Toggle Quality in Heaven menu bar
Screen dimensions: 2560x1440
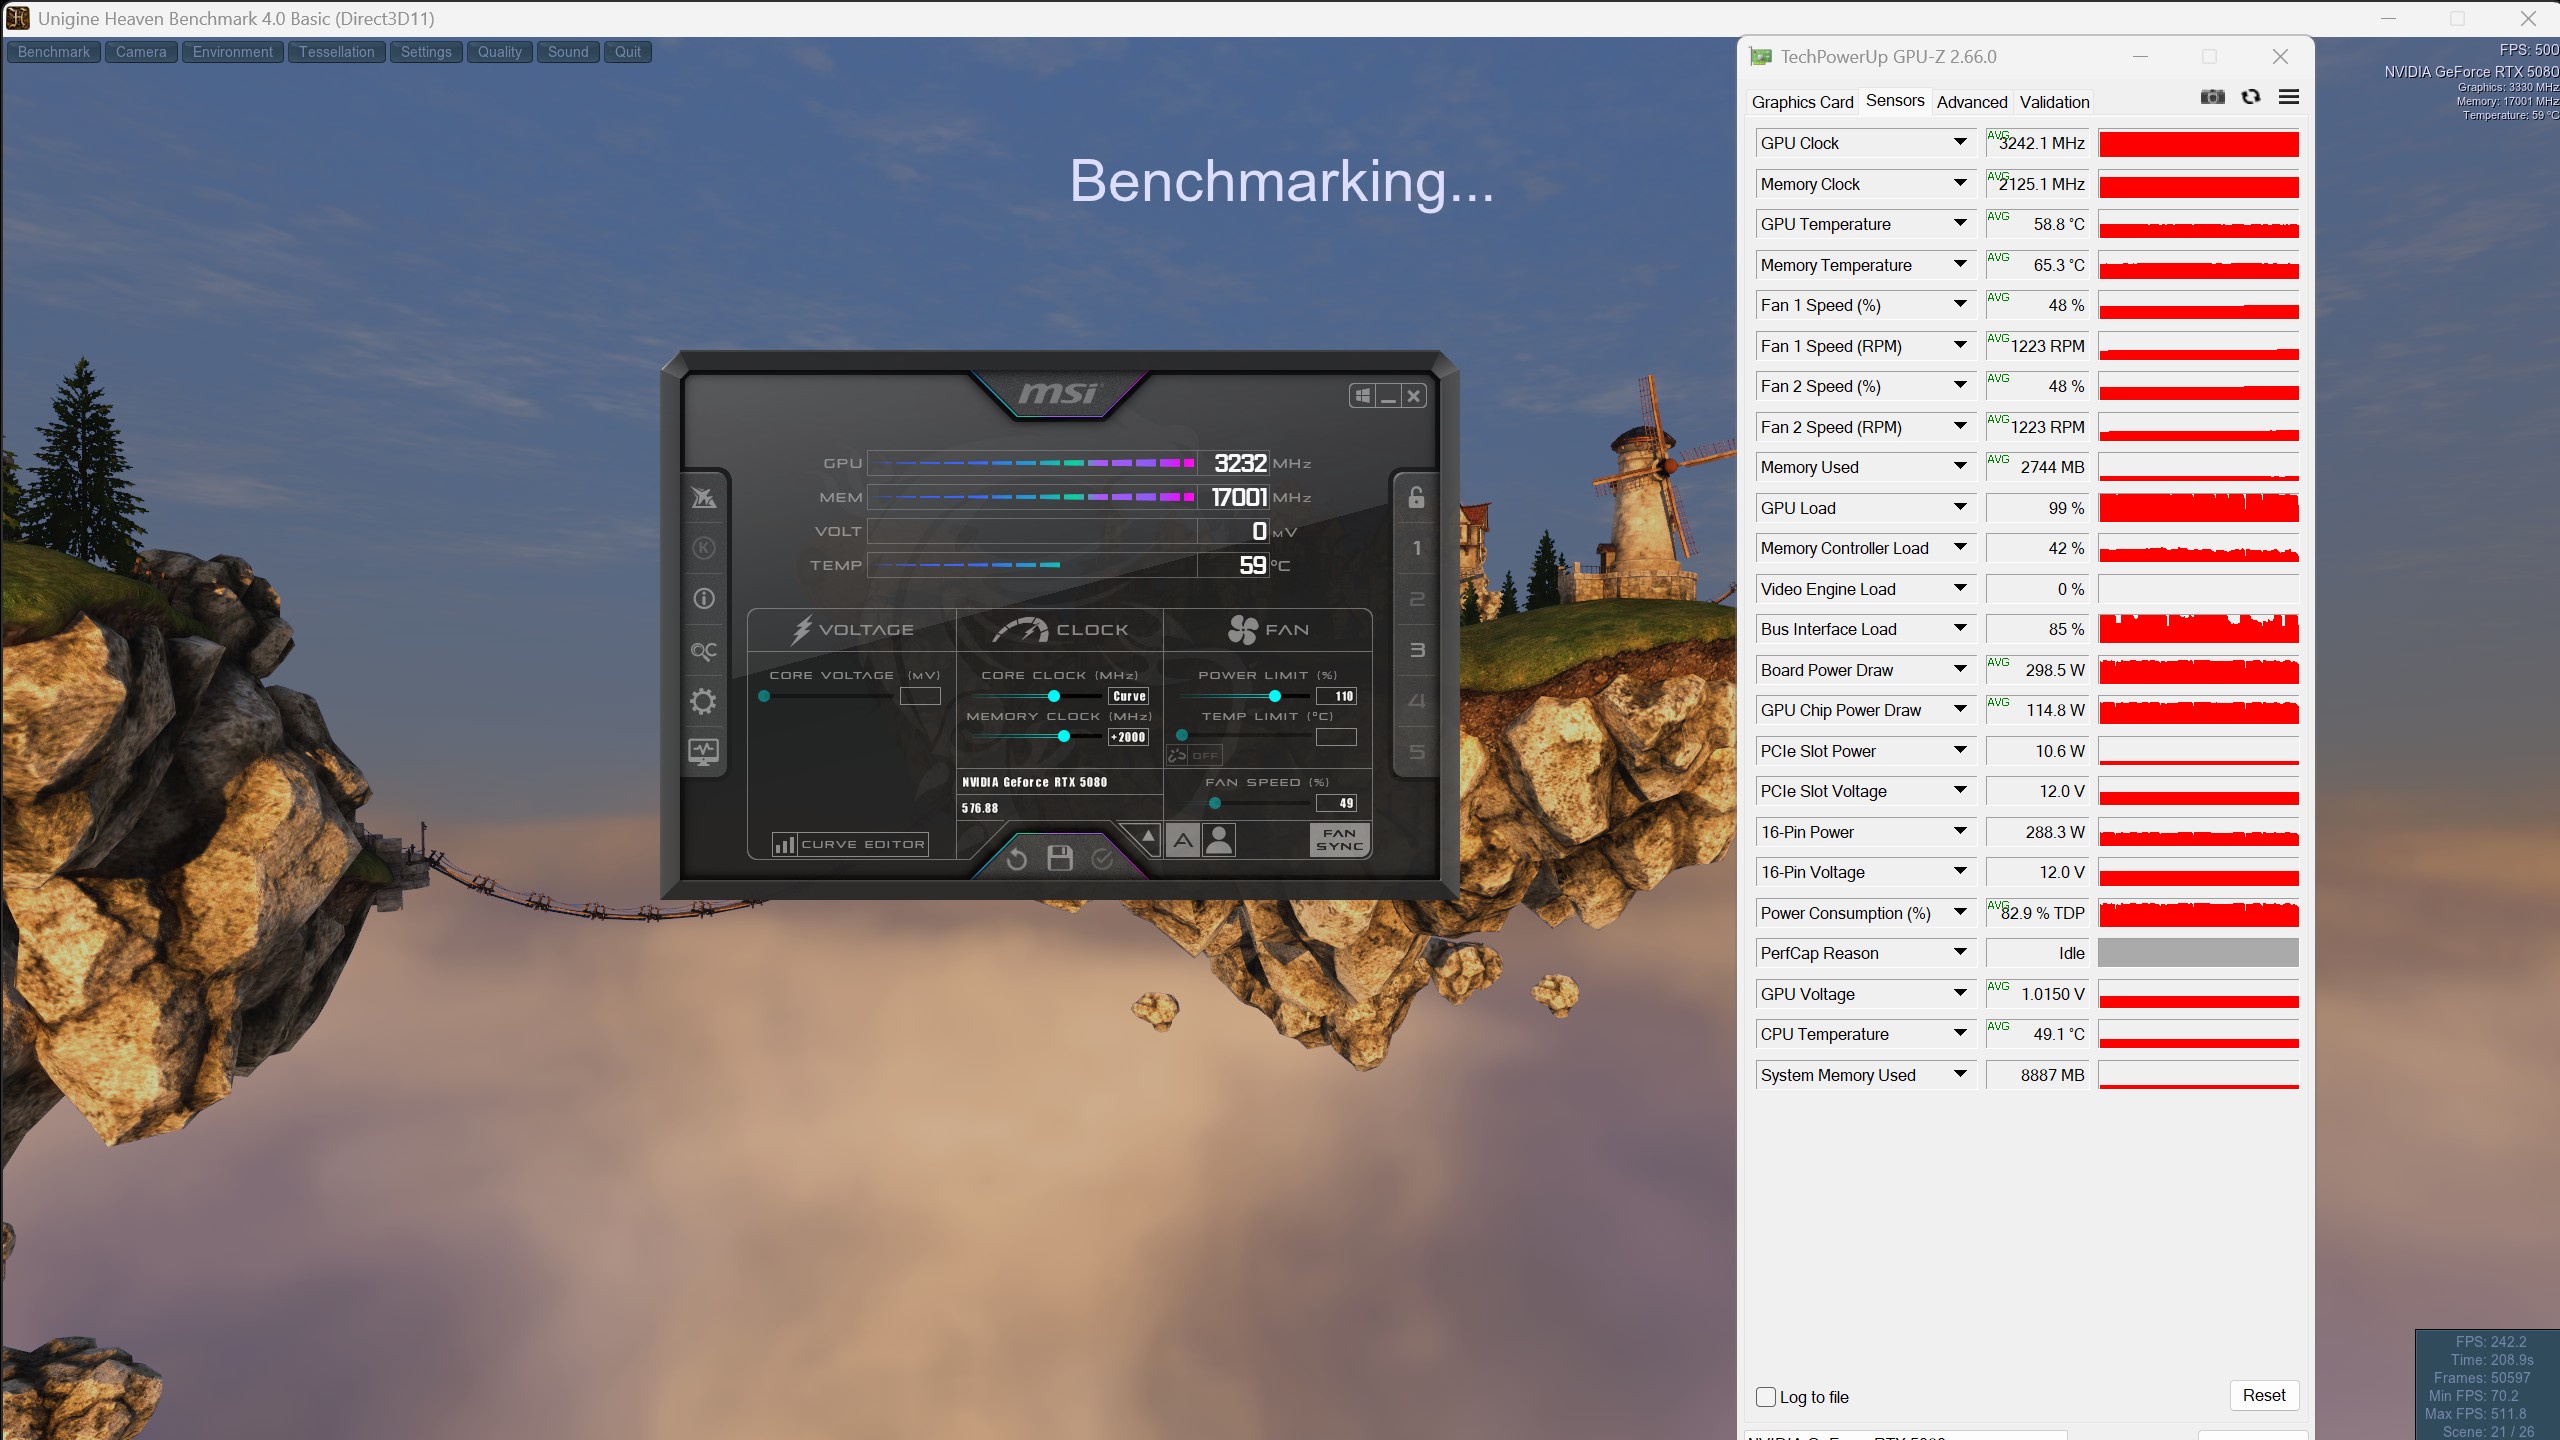click(x=500, y=52)
